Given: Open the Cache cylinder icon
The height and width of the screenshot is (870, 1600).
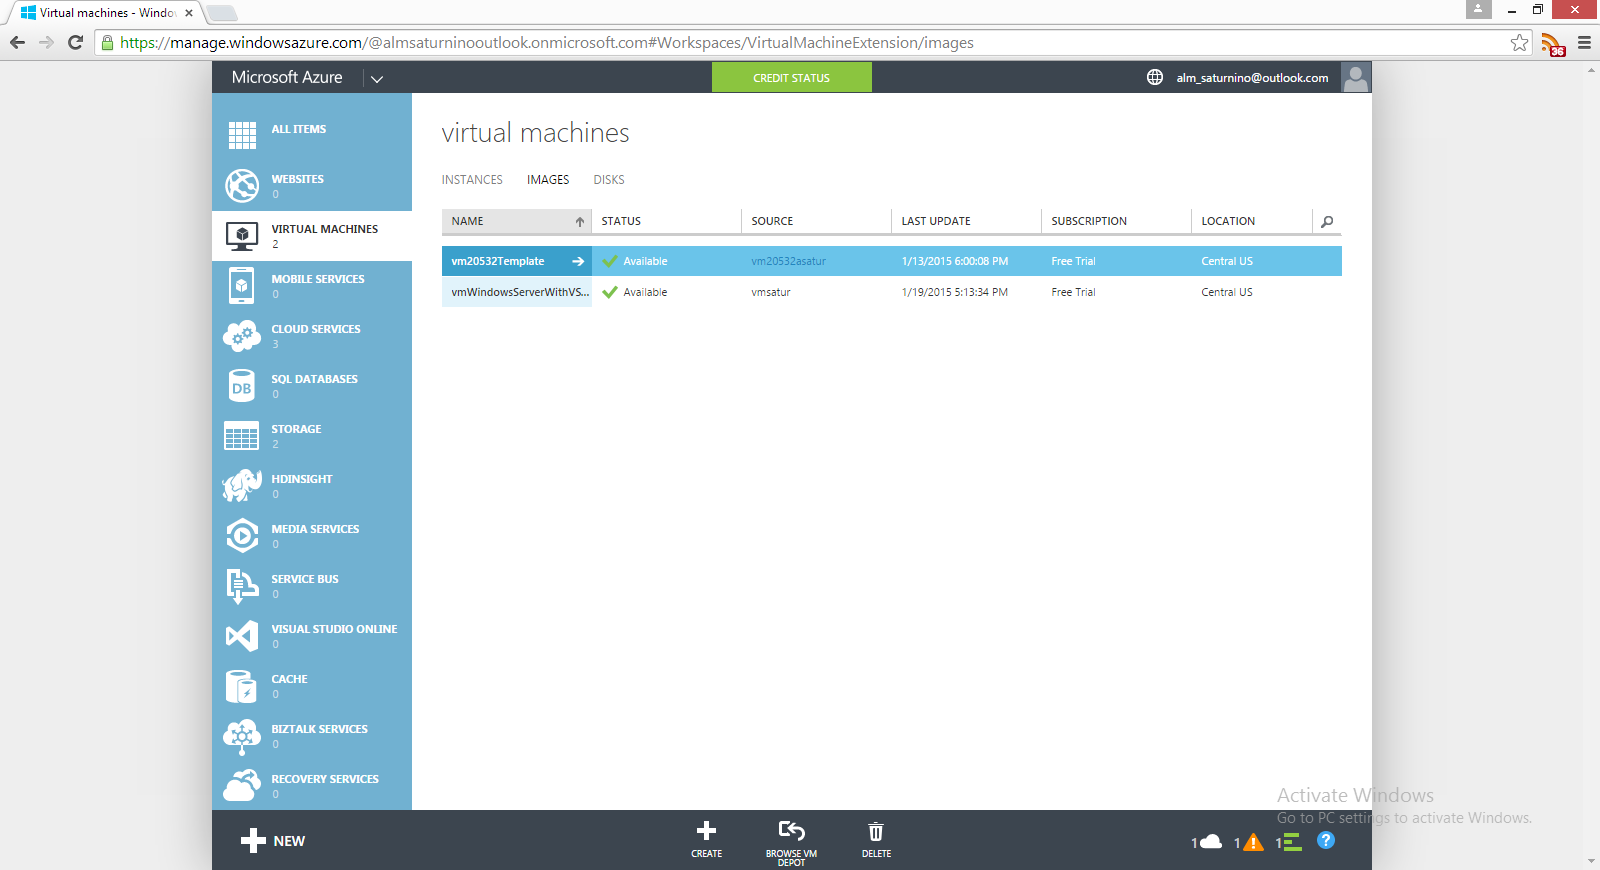Looking at the screenshot, I should [x=242, y=686].
